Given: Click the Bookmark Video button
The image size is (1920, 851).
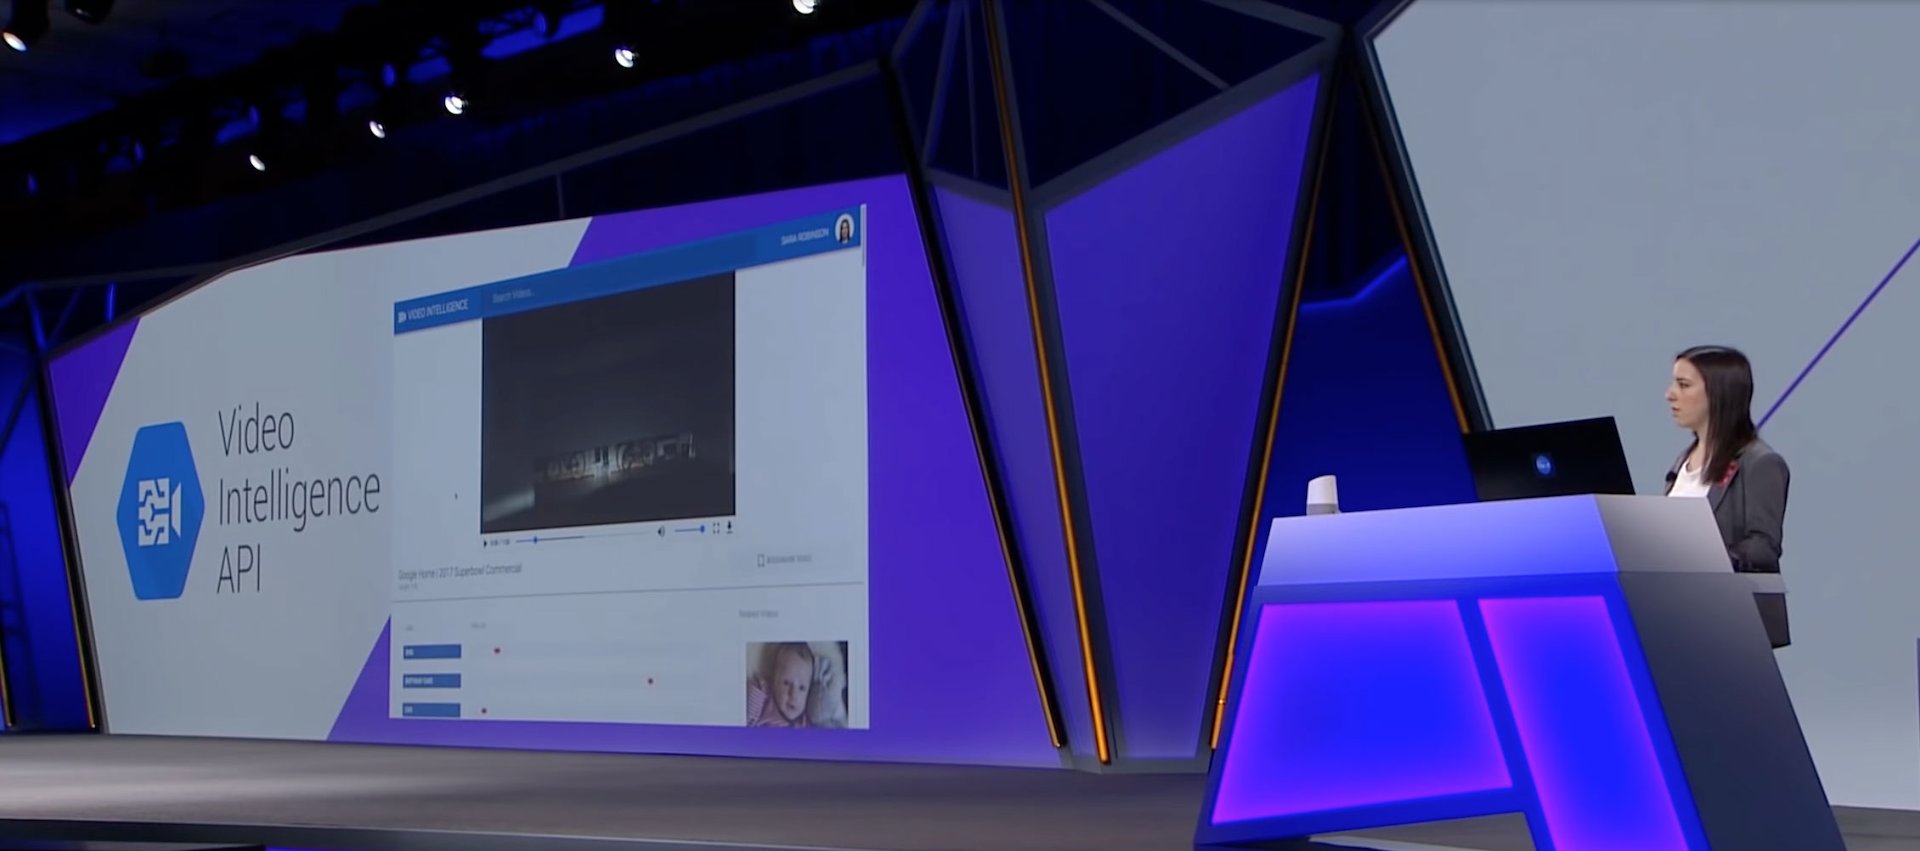Looking at the screenshot, I should 789,560.
